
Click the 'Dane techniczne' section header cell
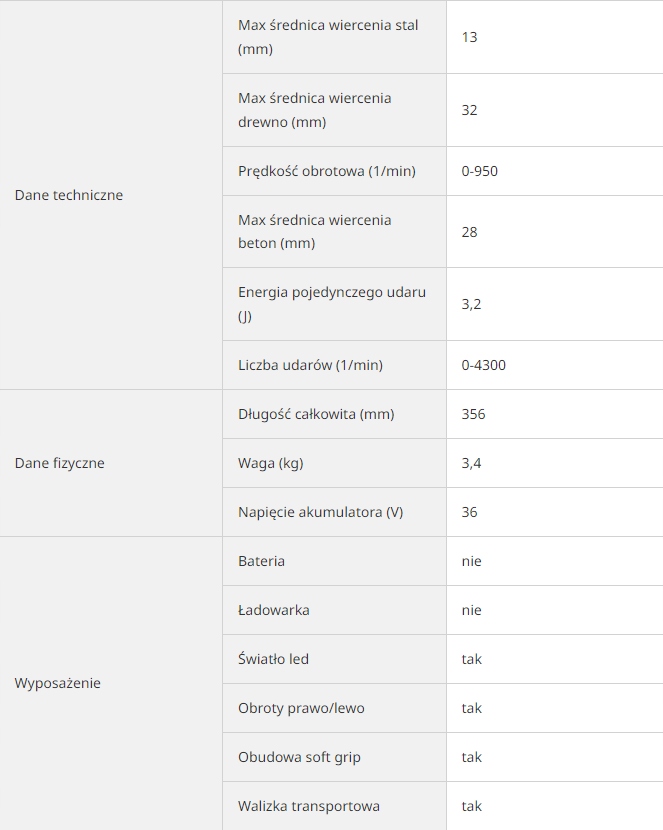pyautogui.click(x=69, y=195)
